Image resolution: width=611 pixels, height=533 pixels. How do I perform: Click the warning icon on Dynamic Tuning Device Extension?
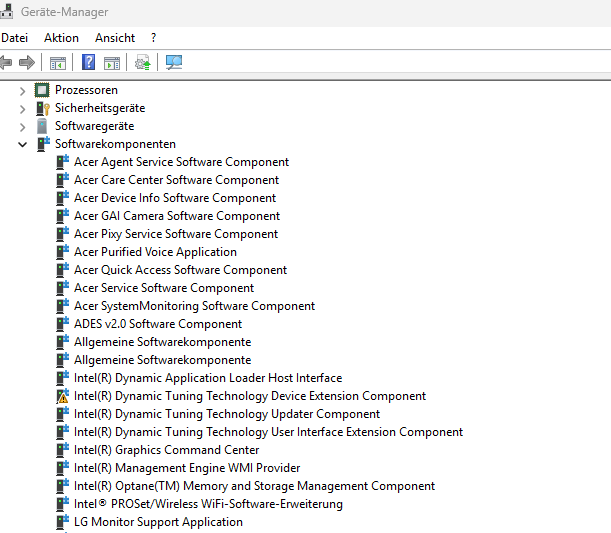[x=62, y=396]
